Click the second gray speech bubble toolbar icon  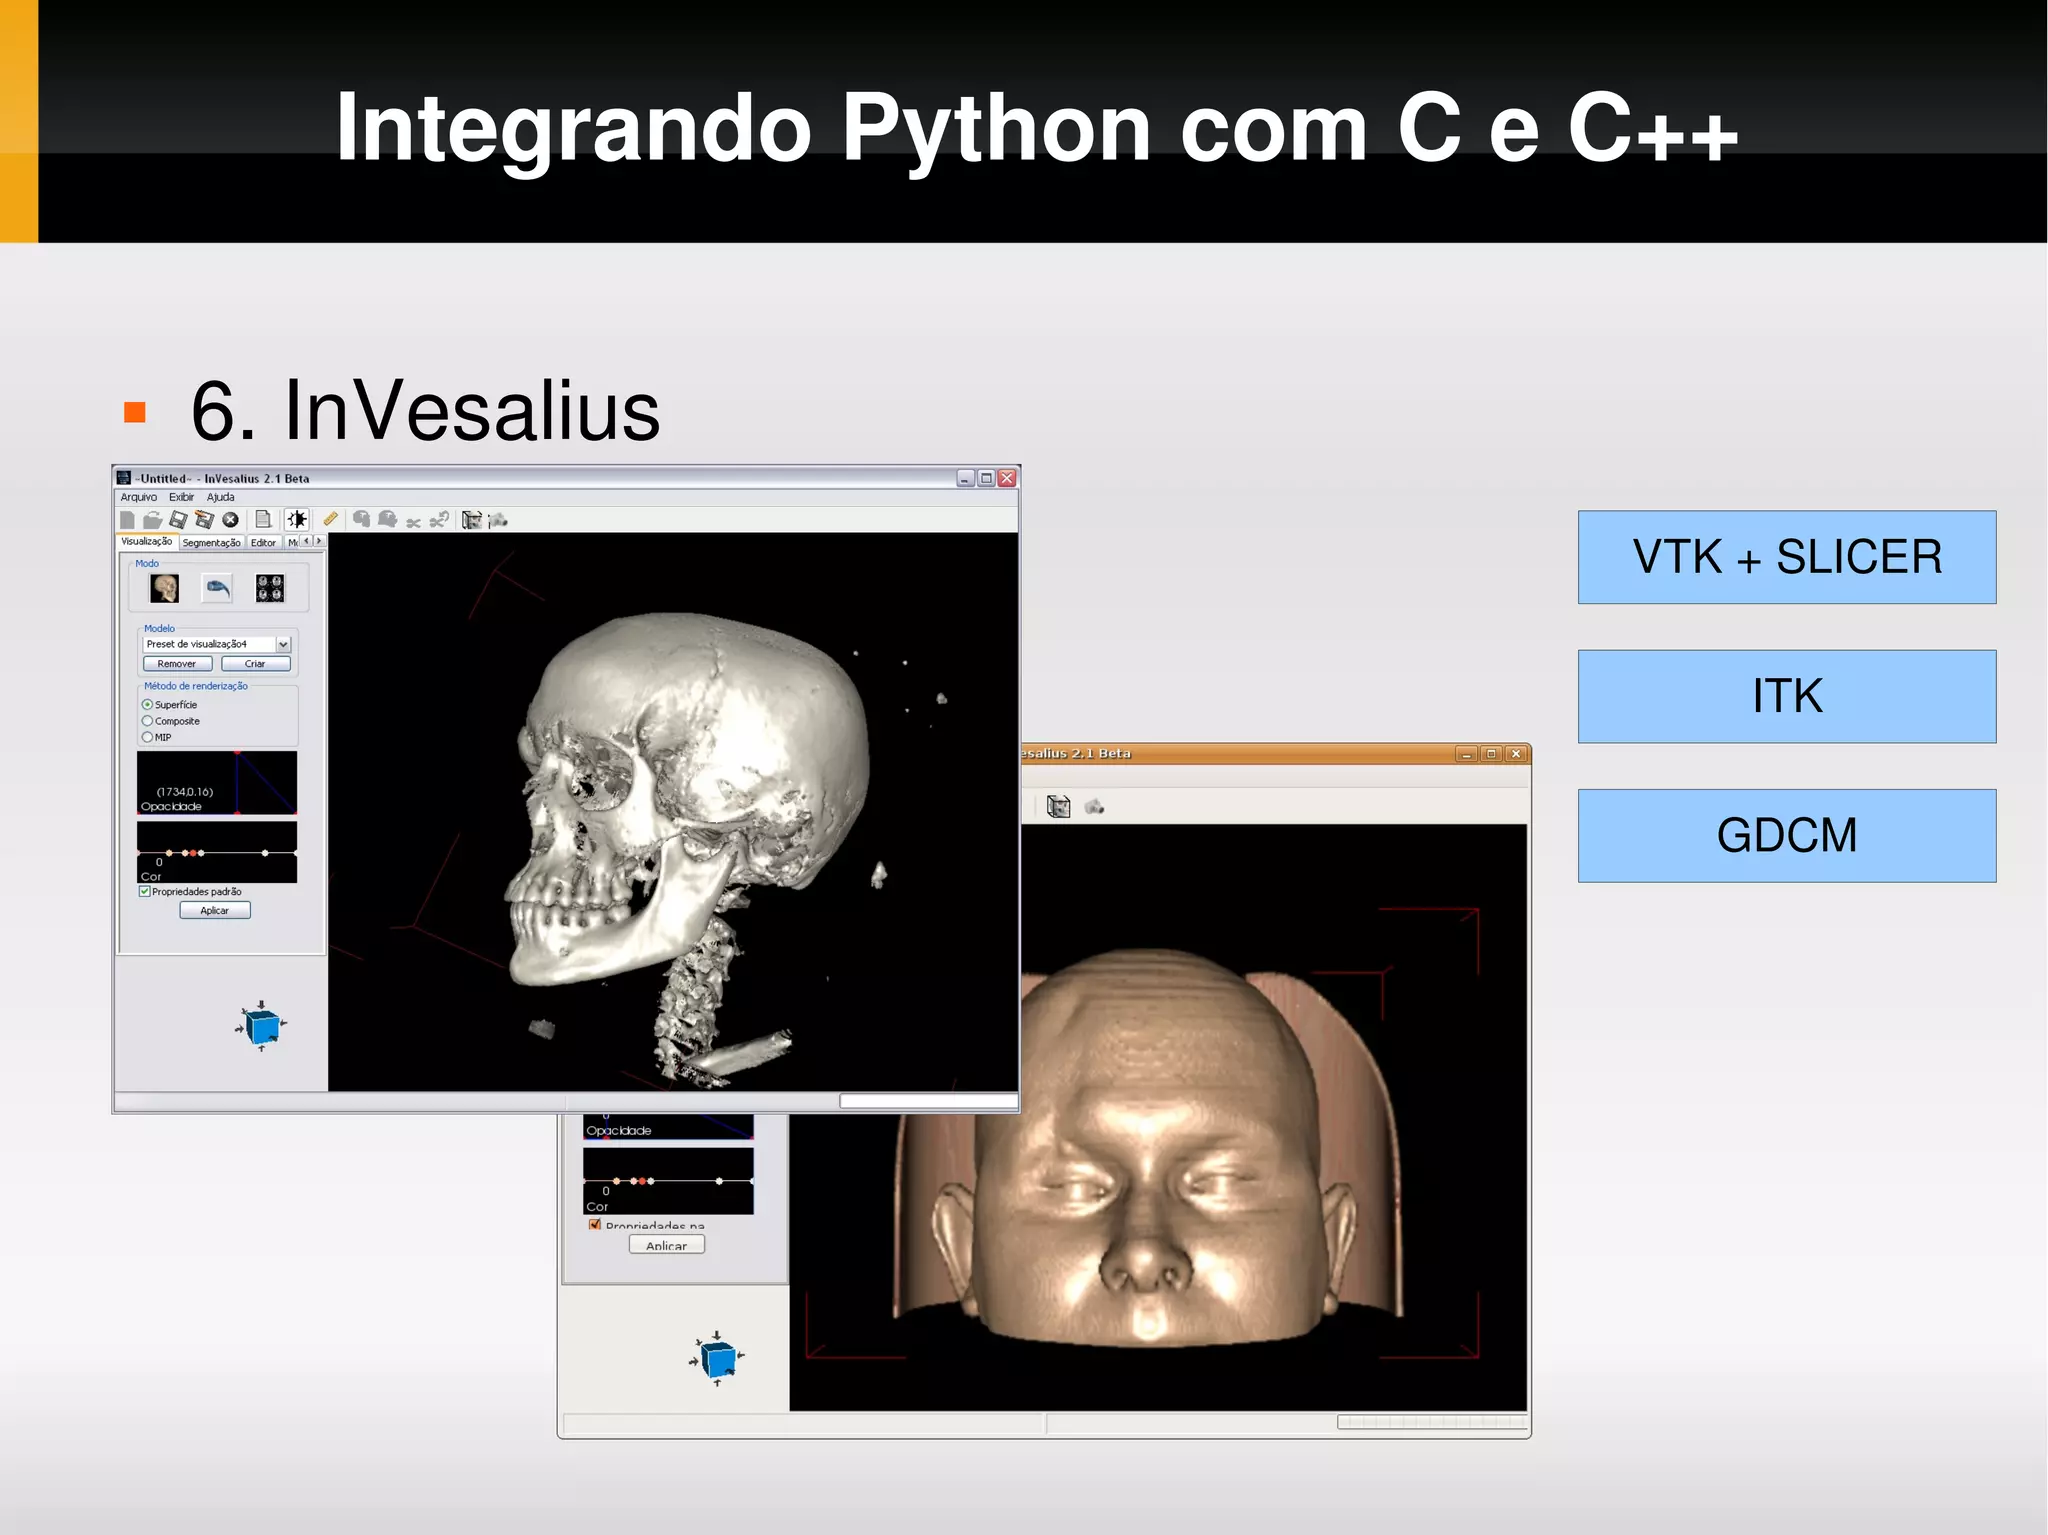point(387,519)
